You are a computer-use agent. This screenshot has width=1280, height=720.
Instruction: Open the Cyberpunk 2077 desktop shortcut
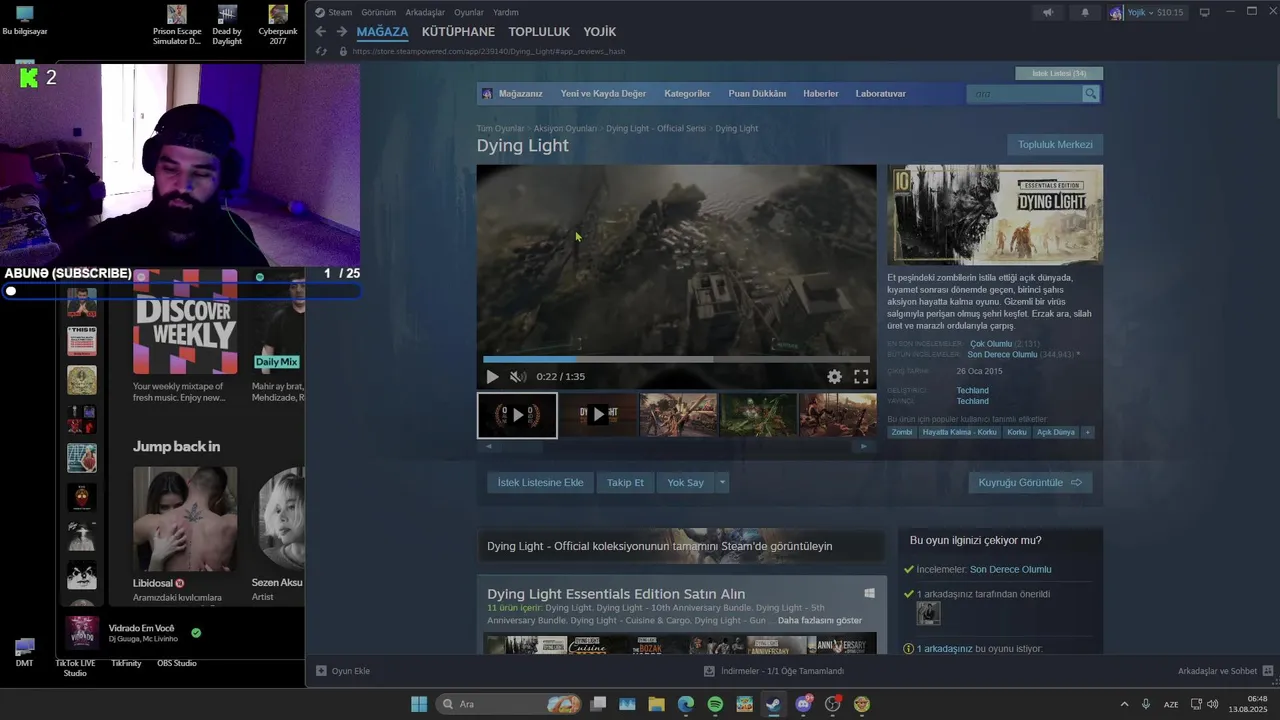coord(278,25)
